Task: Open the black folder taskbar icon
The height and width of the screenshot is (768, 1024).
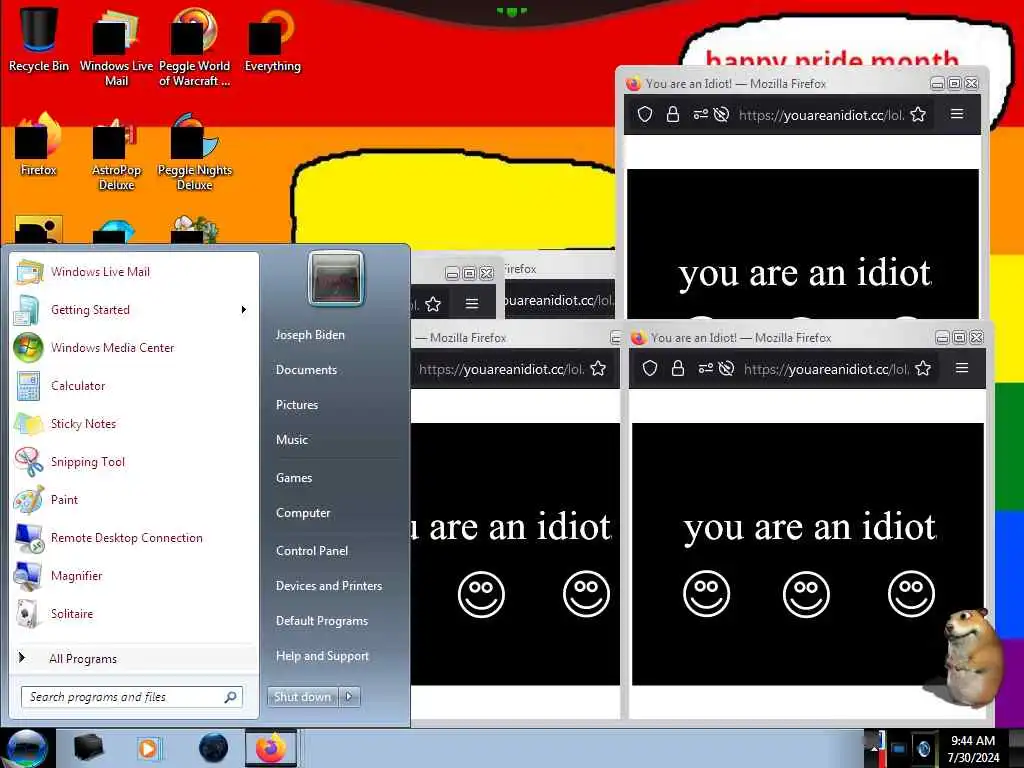Action: (89, 748)
